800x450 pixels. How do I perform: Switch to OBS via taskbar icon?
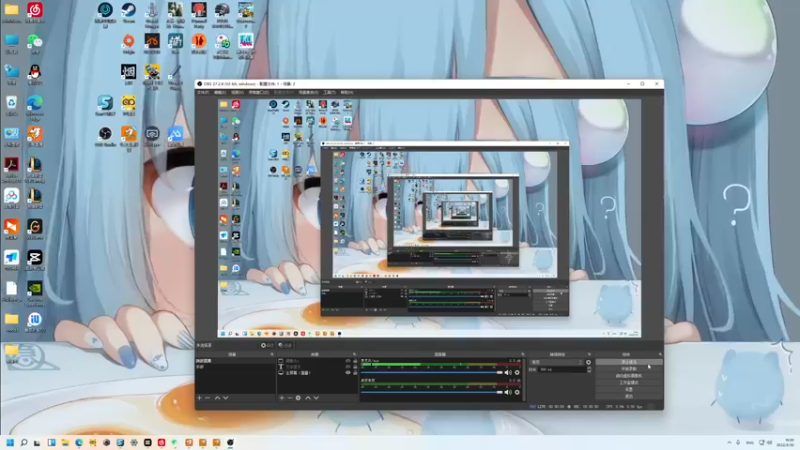tap(230, 442)
